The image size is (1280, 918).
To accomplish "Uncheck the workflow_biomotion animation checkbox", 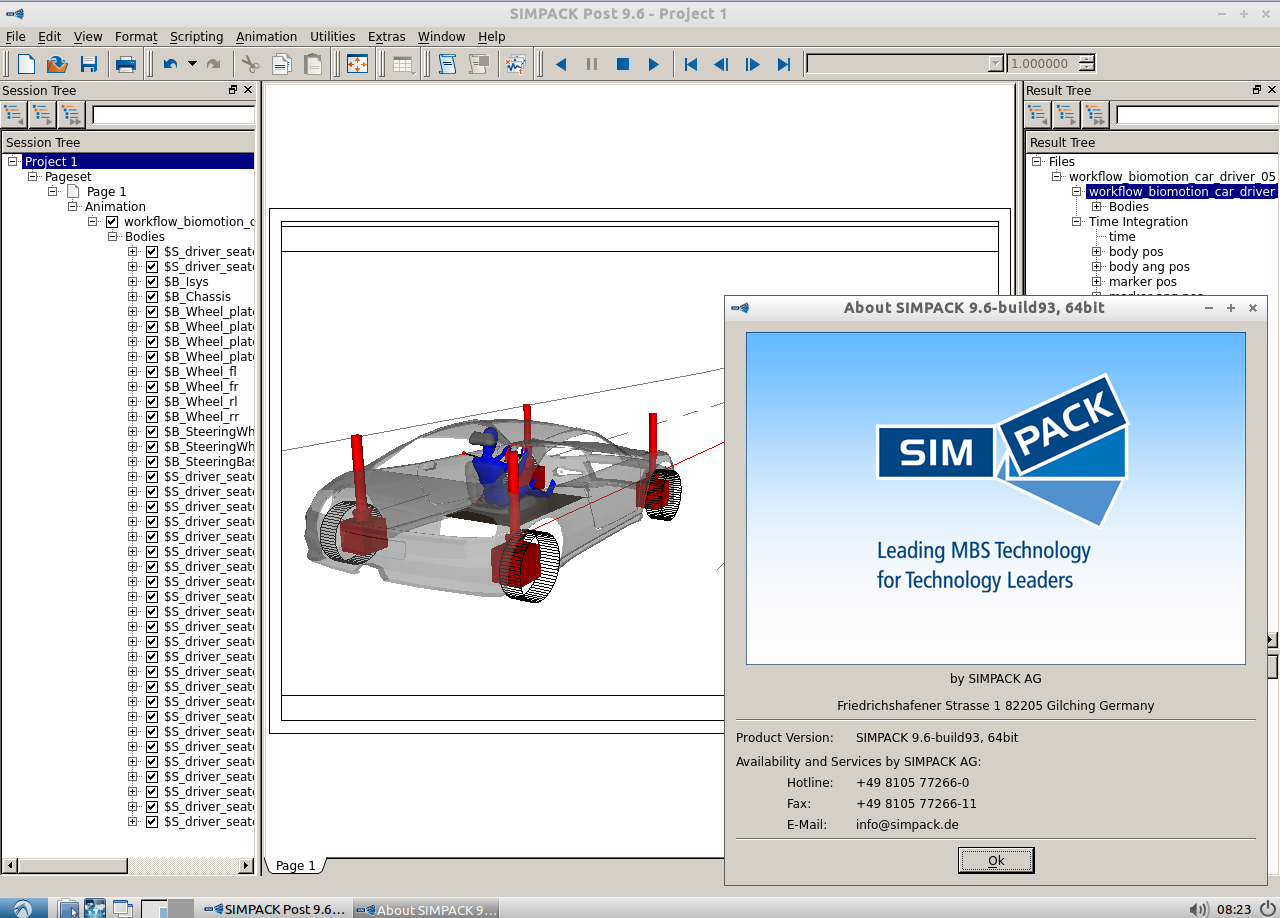I will [x=112, y=222].
